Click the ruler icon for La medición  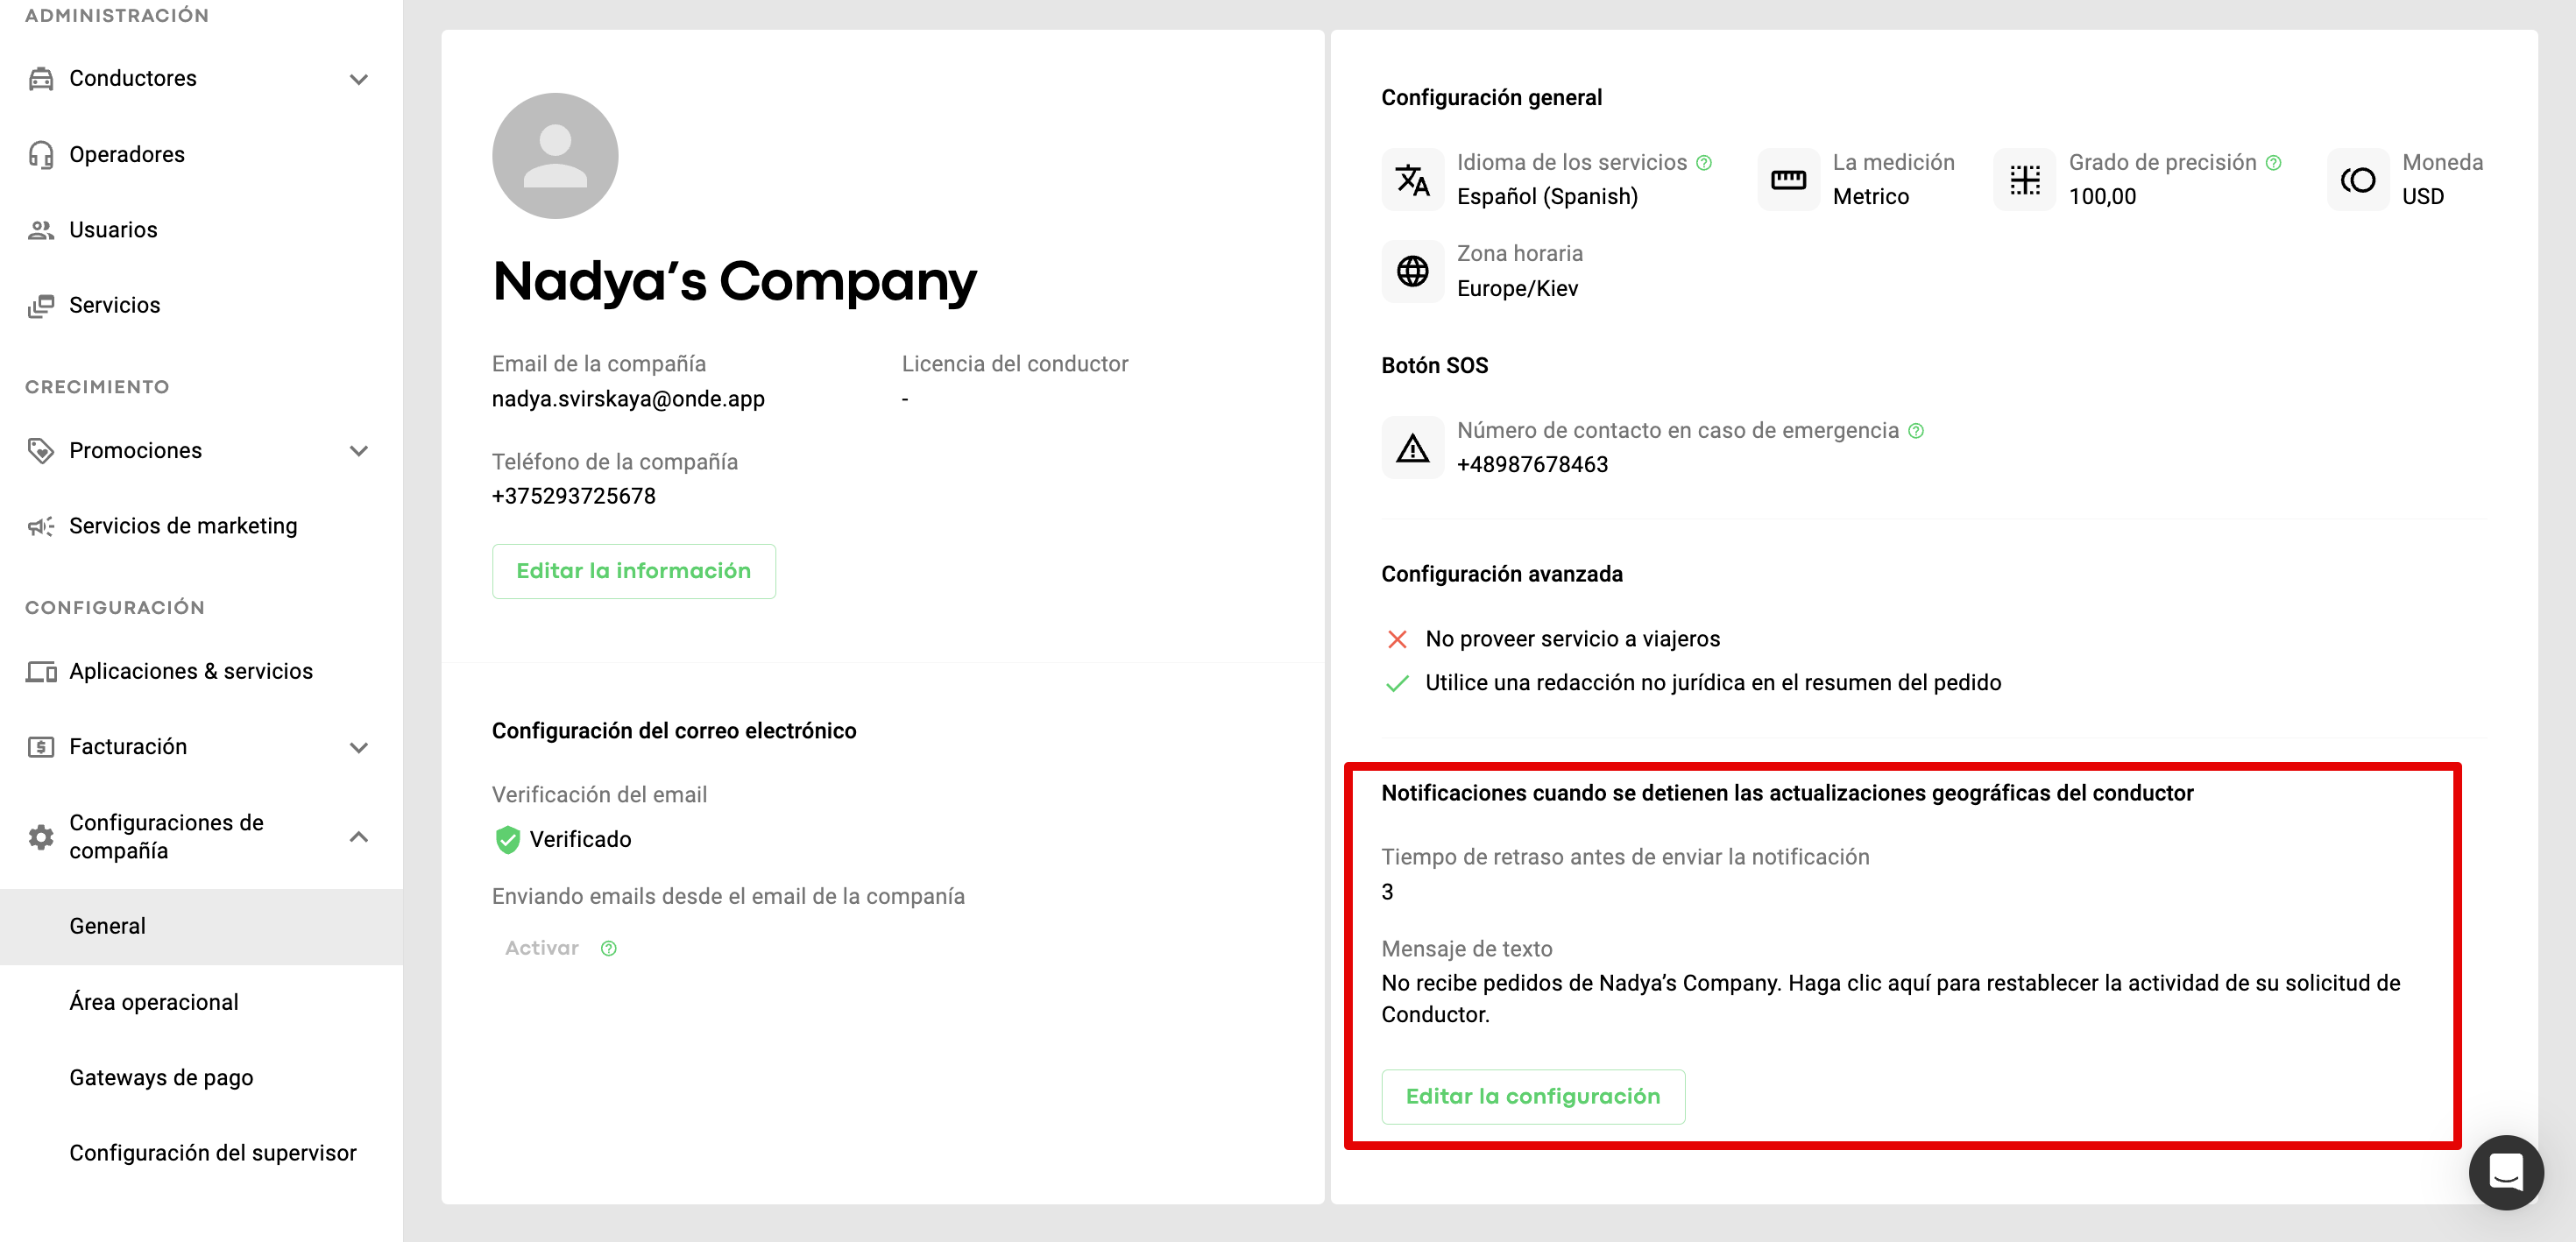pos(1788,180)
